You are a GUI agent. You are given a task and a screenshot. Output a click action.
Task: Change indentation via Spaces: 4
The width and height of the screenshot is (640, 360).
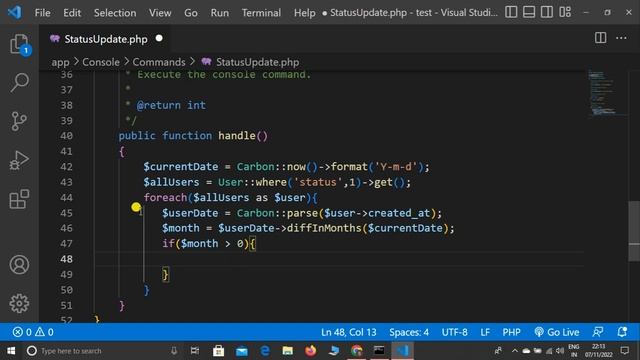409,332
